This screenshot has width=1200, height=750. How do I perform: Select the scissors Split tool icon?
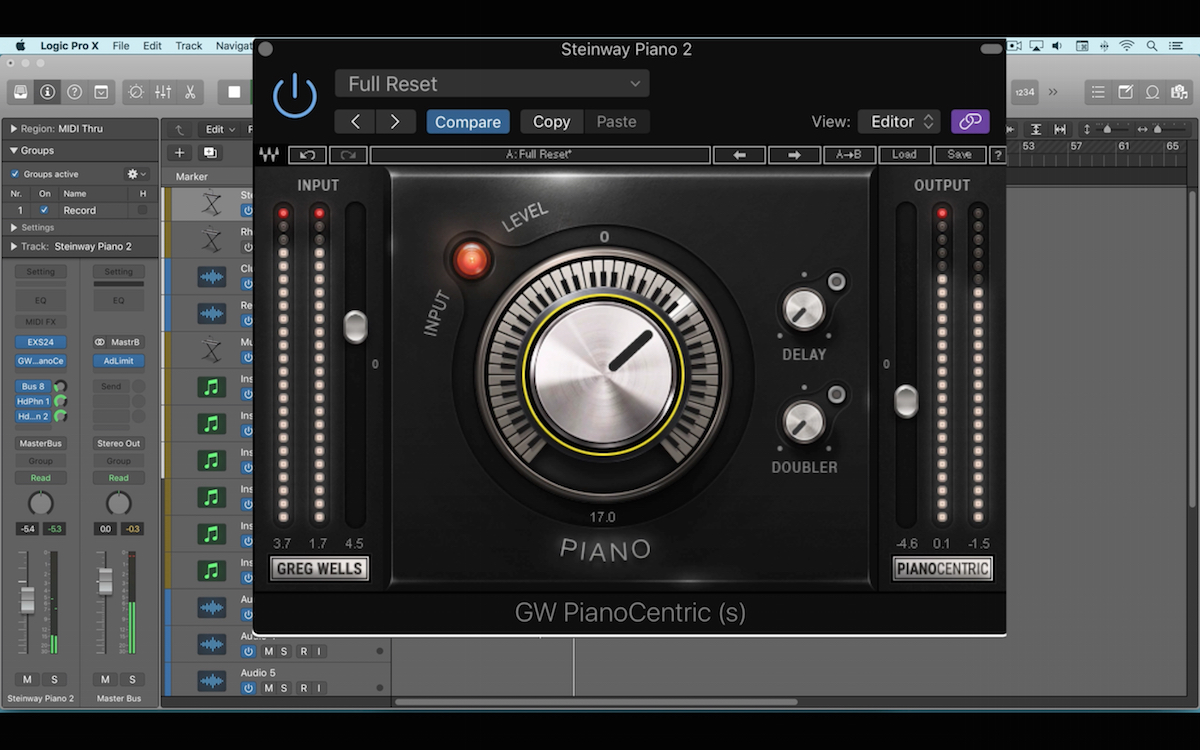tap(190, 92)
